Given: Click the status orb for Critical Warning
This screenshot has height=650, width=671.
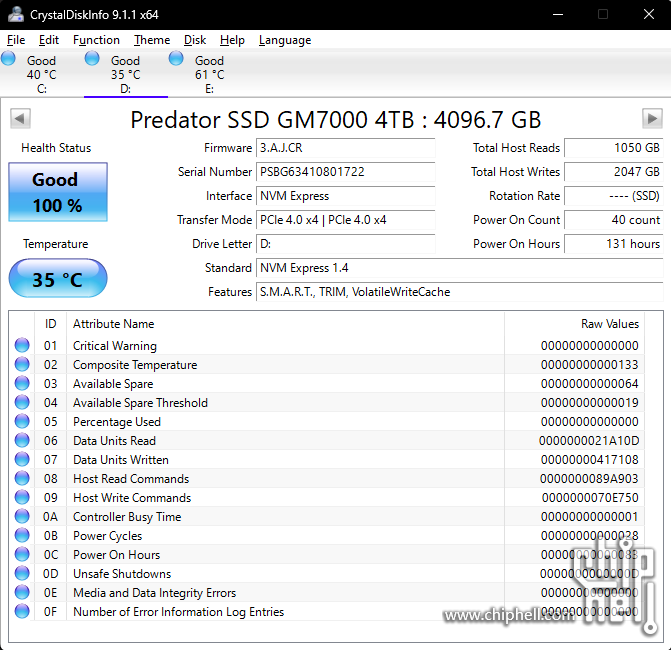Looking at the screenshot, I should (22, 345).
